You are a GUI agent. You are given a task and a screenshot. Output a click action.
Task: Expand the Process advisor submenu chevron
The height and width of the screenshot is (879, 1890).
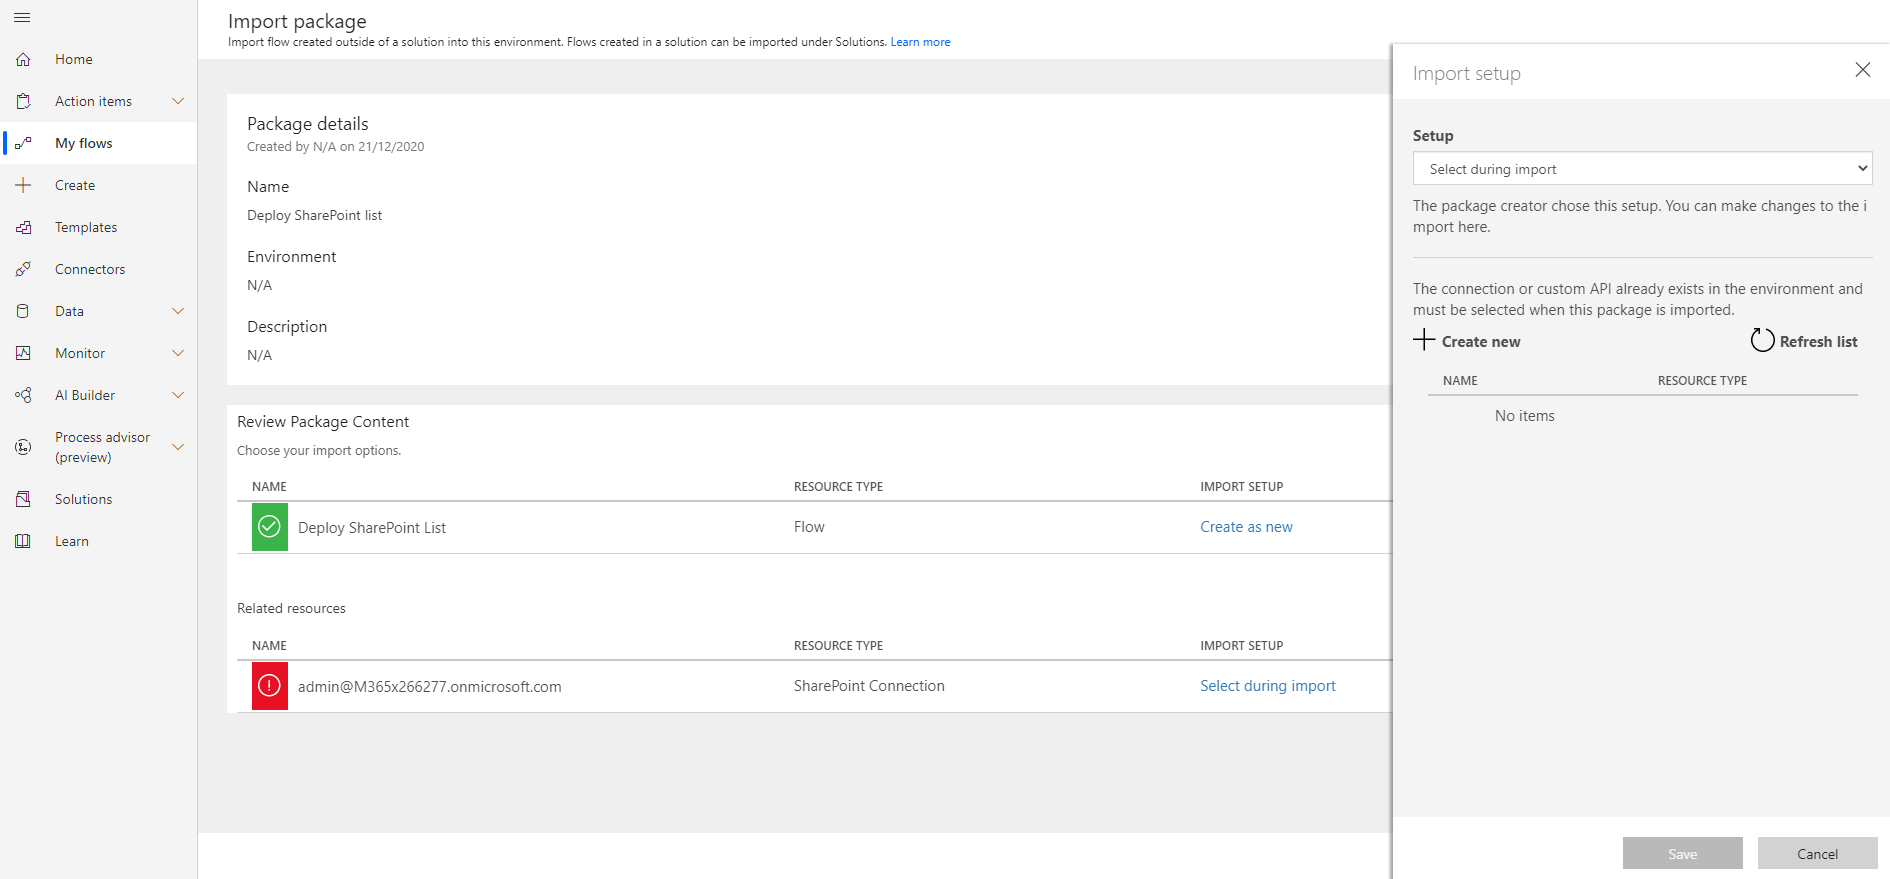tap(178, 447)
